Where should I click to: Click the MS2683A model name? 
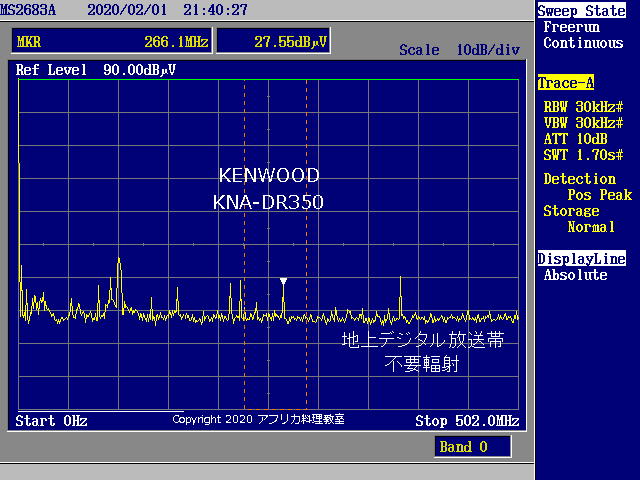(x=28, y=10)
